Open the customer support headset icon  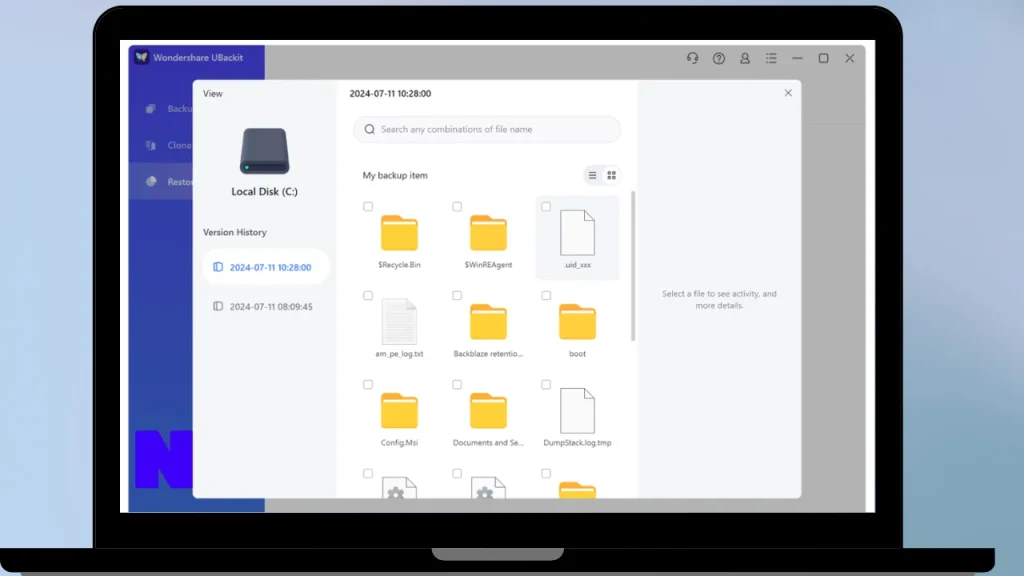(692, 58)
